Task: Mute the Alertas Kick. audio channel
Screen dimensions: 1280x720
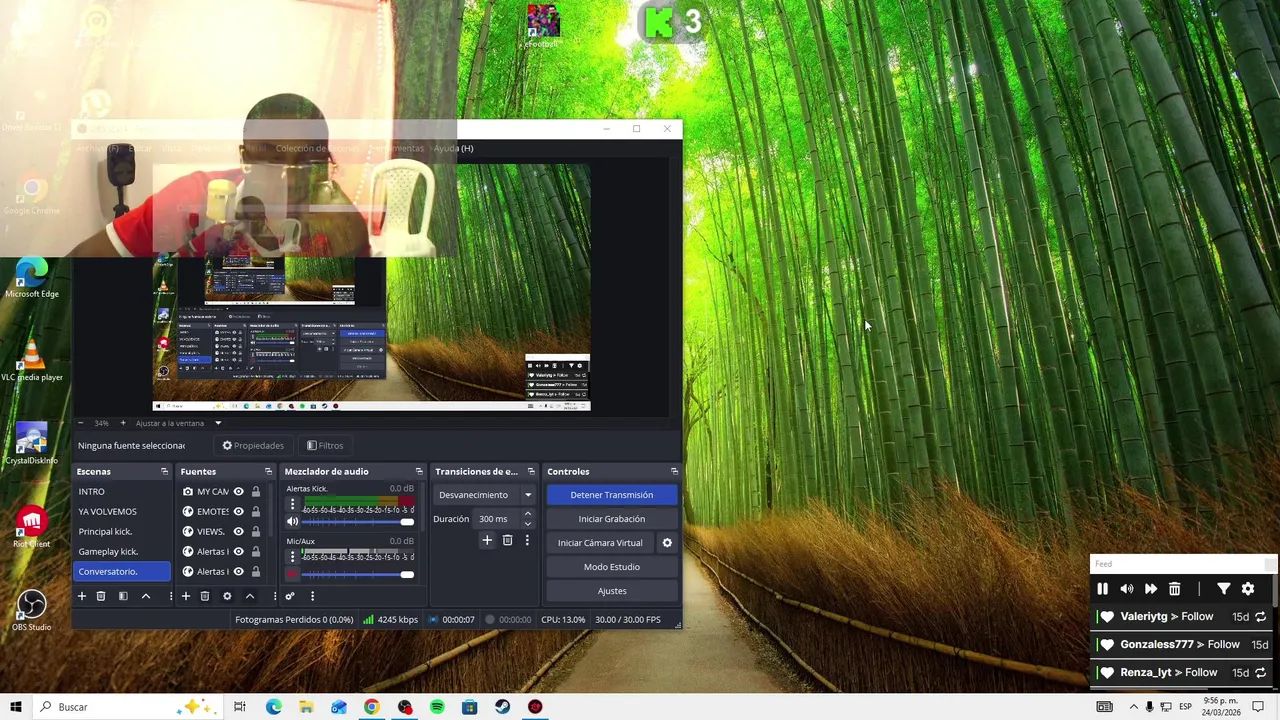Action: coord(292,522)
